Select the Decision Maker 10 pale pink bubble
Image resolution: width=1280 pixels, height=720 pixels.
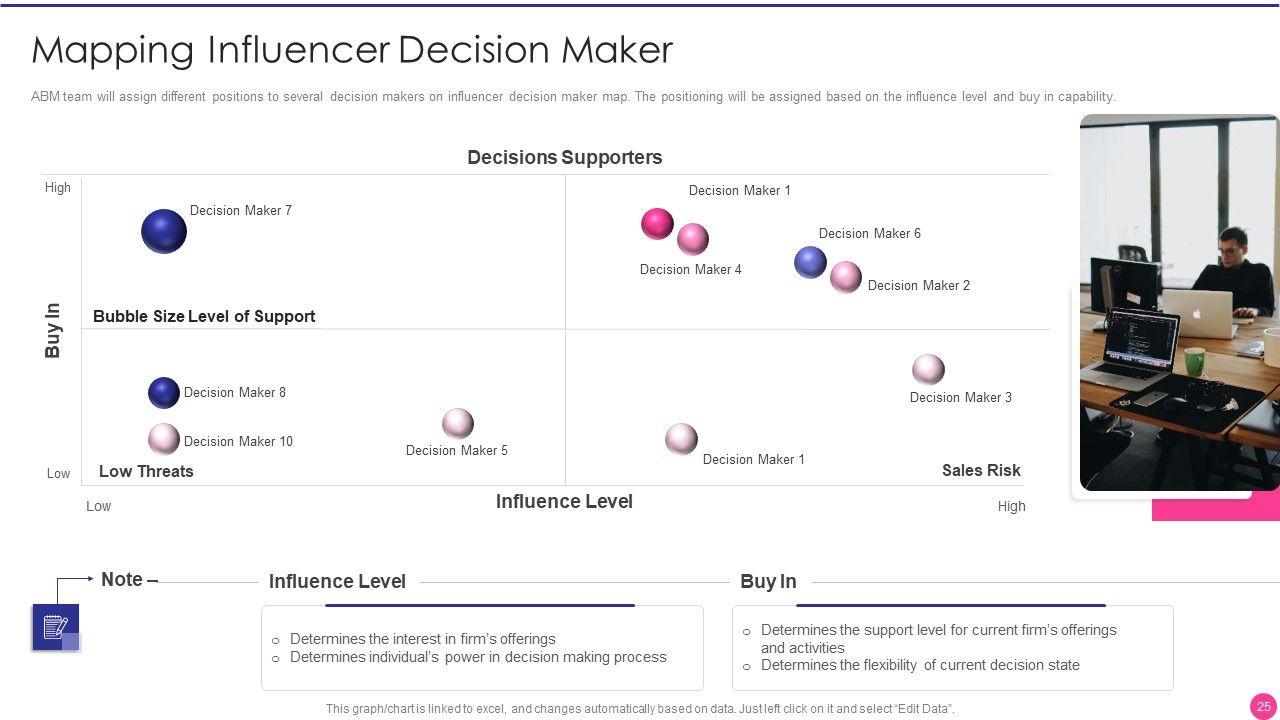[x=164, y=439]
